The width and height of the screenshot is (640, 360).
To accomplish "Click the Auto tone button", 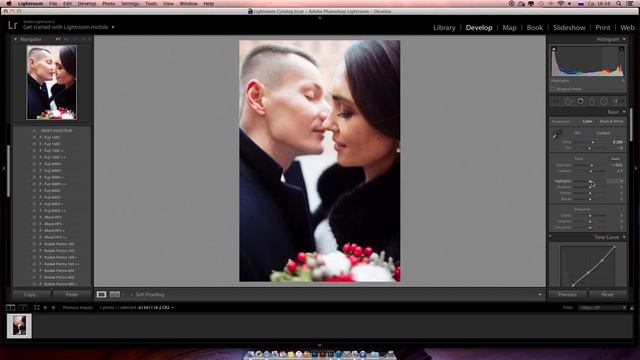I will 616,158.
